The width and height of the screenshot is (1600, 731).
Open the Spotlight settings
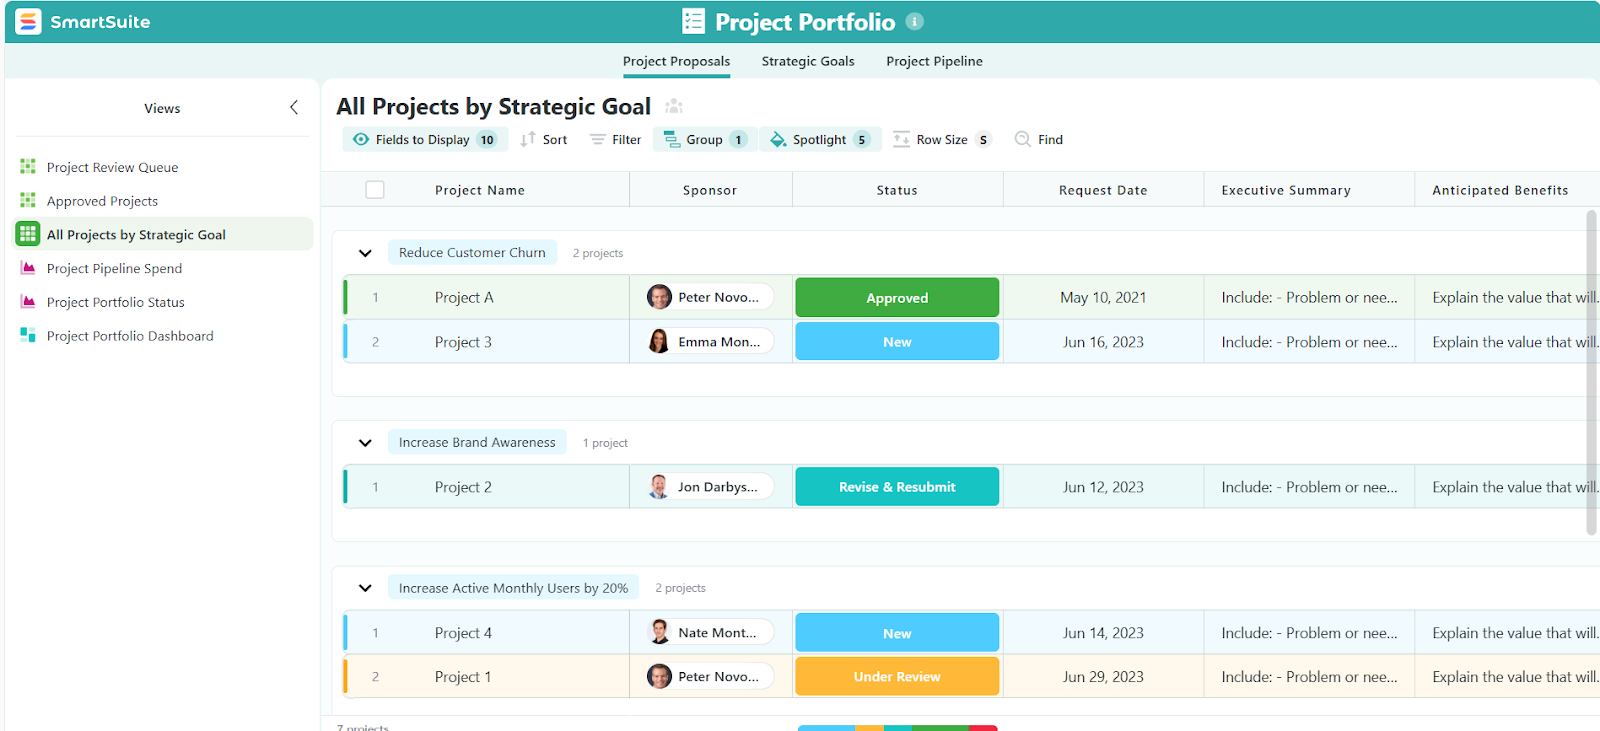pos(820,139)
